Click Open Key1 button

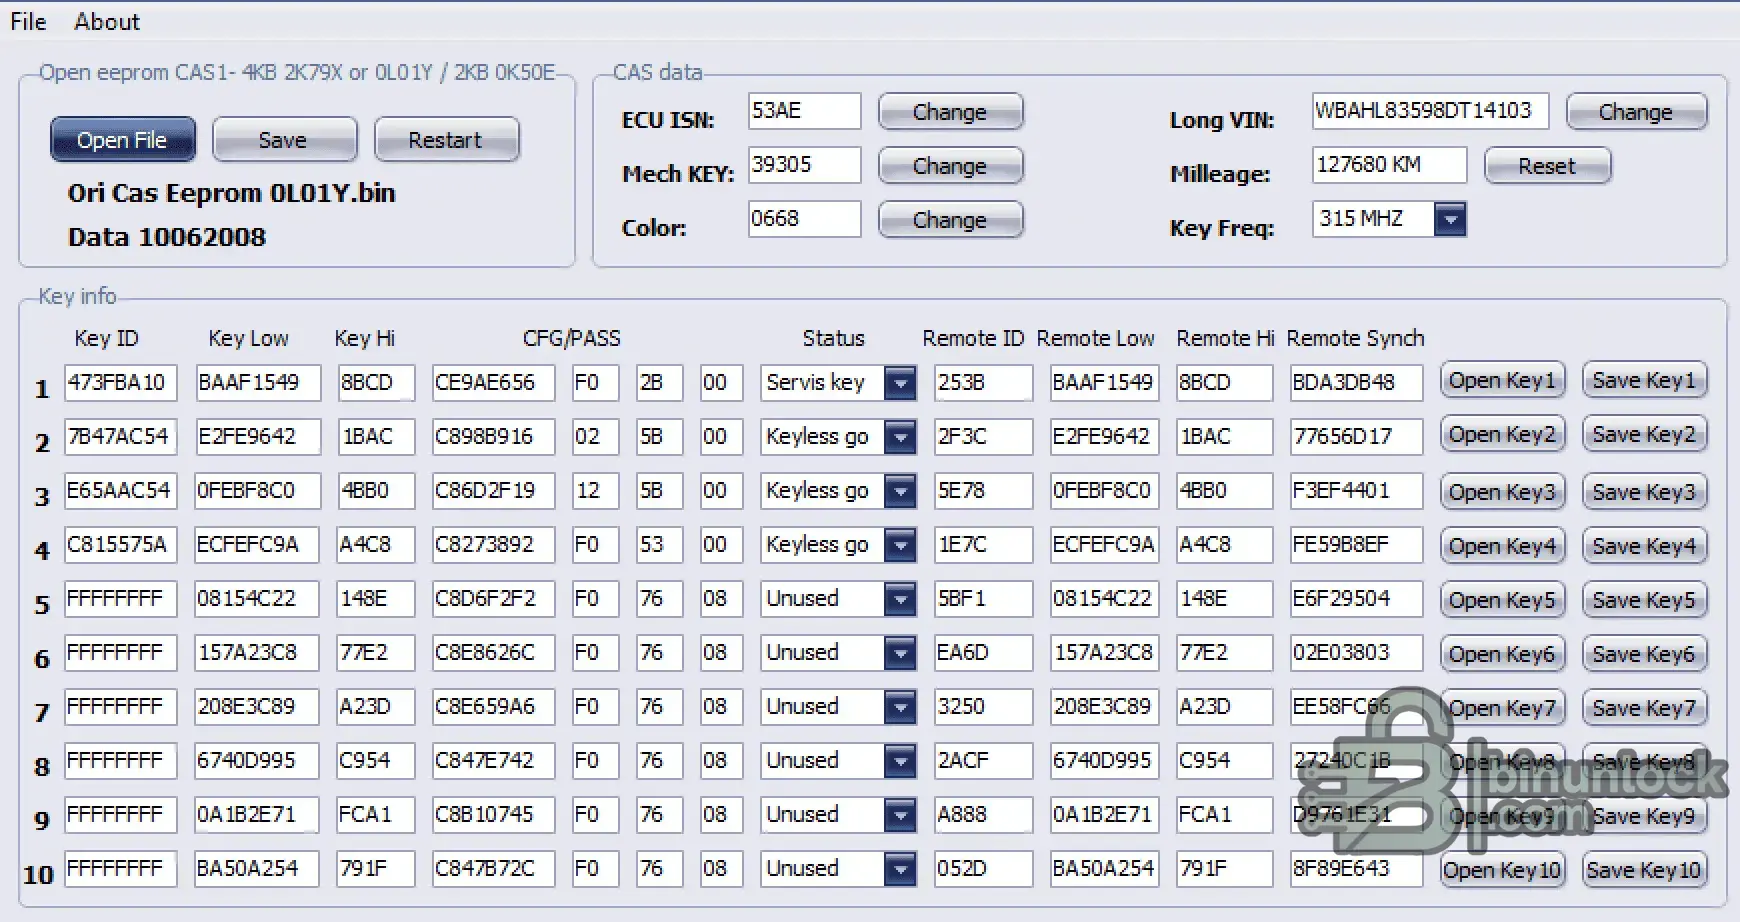pyautogui.click(x=1502, y=381)
